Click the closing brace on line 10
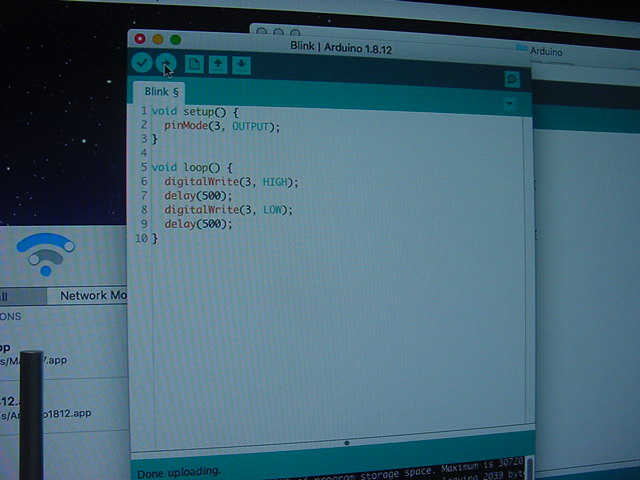The image size is (640, 480). tap(155, 238)
